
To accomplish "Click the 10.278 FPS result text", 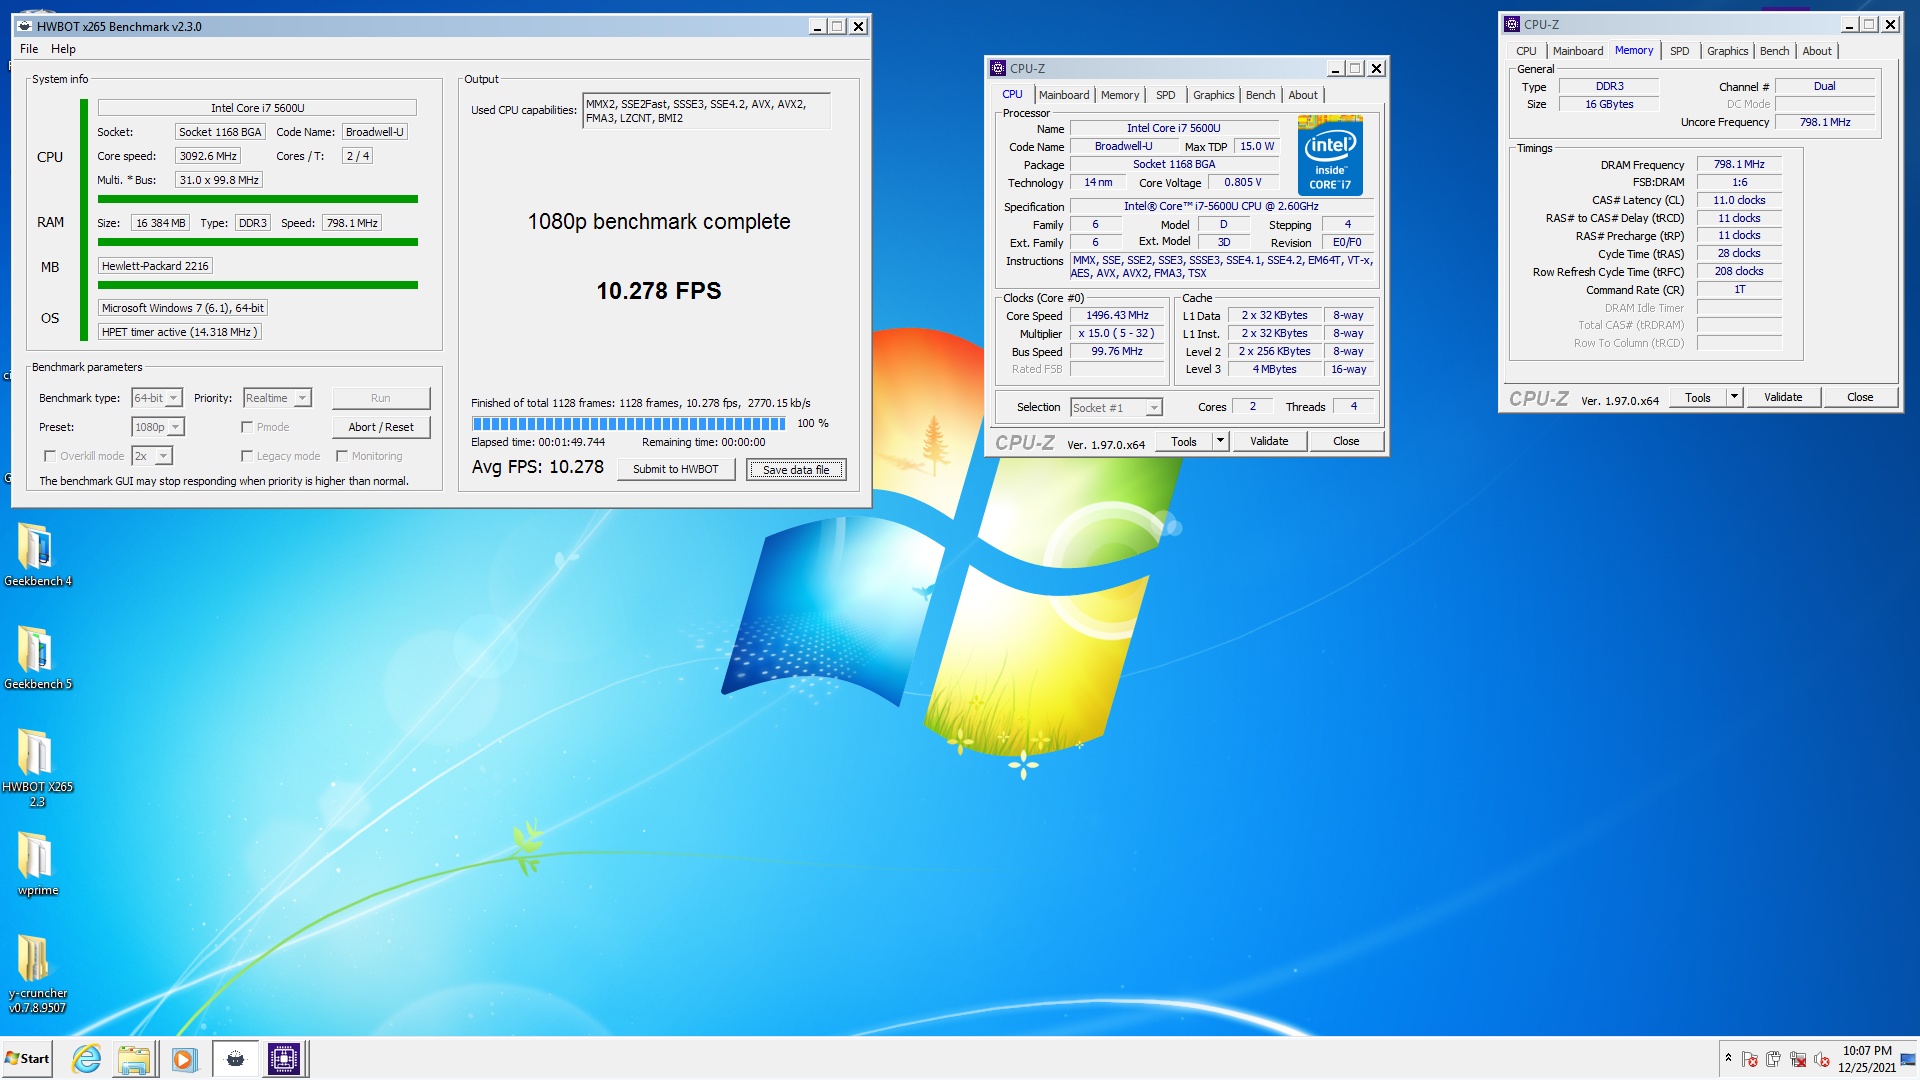I will [659, 291].
